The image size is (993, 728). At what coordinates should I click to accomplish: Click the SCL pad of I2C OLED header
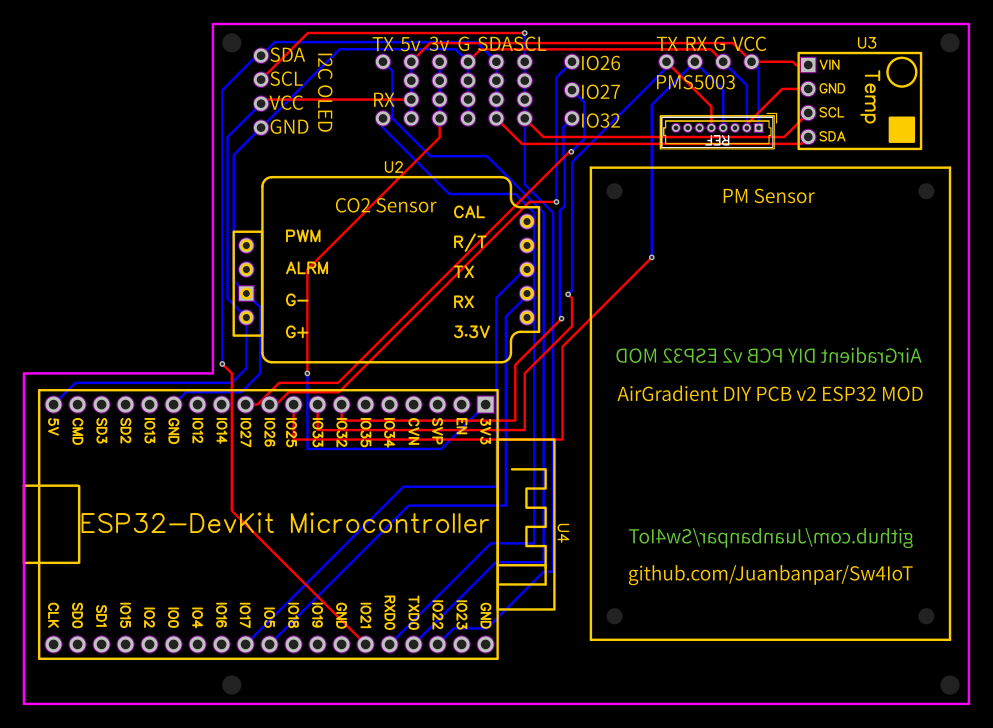(x=261, y=80)
